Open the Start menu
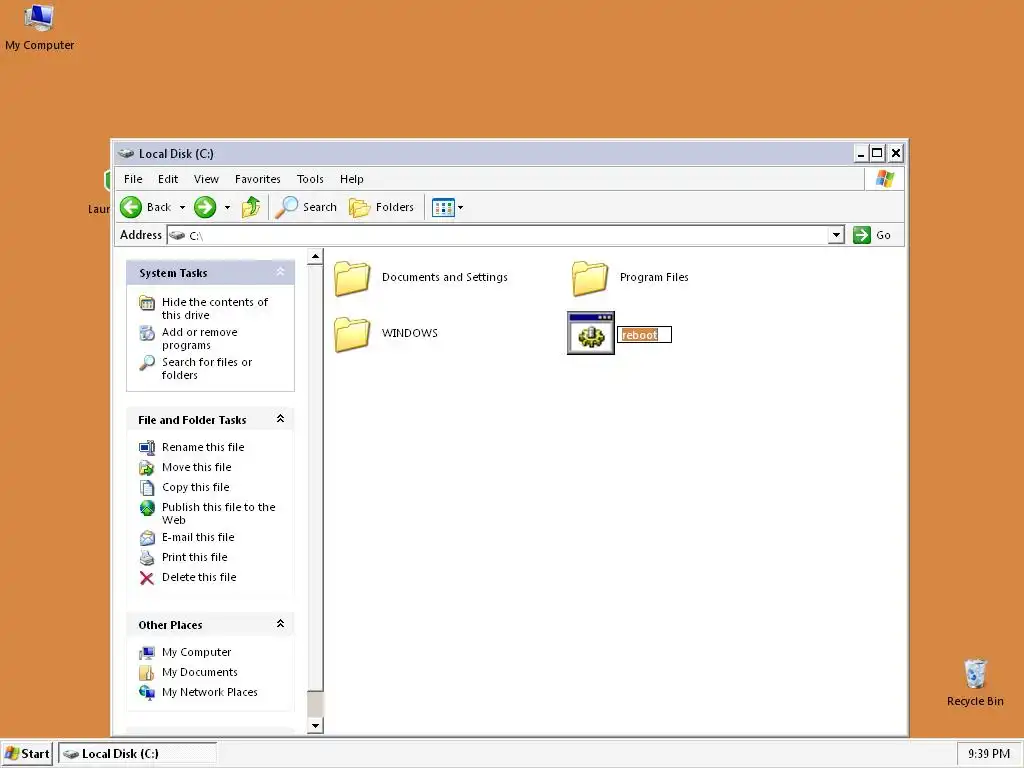Screen dimensions: 1024x768 tap(27, 754)
